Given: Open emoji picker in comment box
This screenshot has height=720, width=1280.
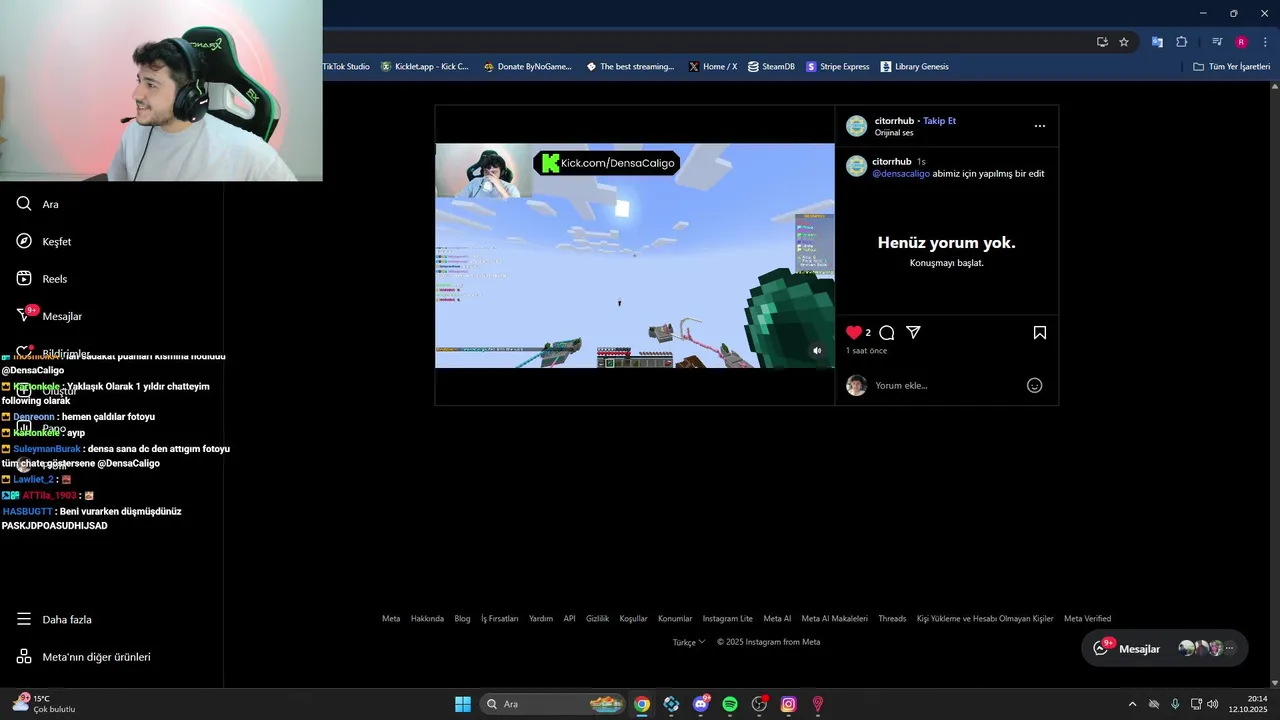Looking at the screenshot, I should click(x=1035, y=385).
